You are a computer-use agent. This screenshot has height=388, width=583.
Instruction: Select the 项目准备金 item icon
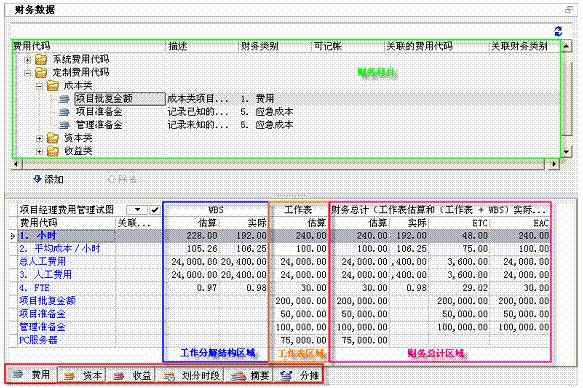tap(64, 112)
